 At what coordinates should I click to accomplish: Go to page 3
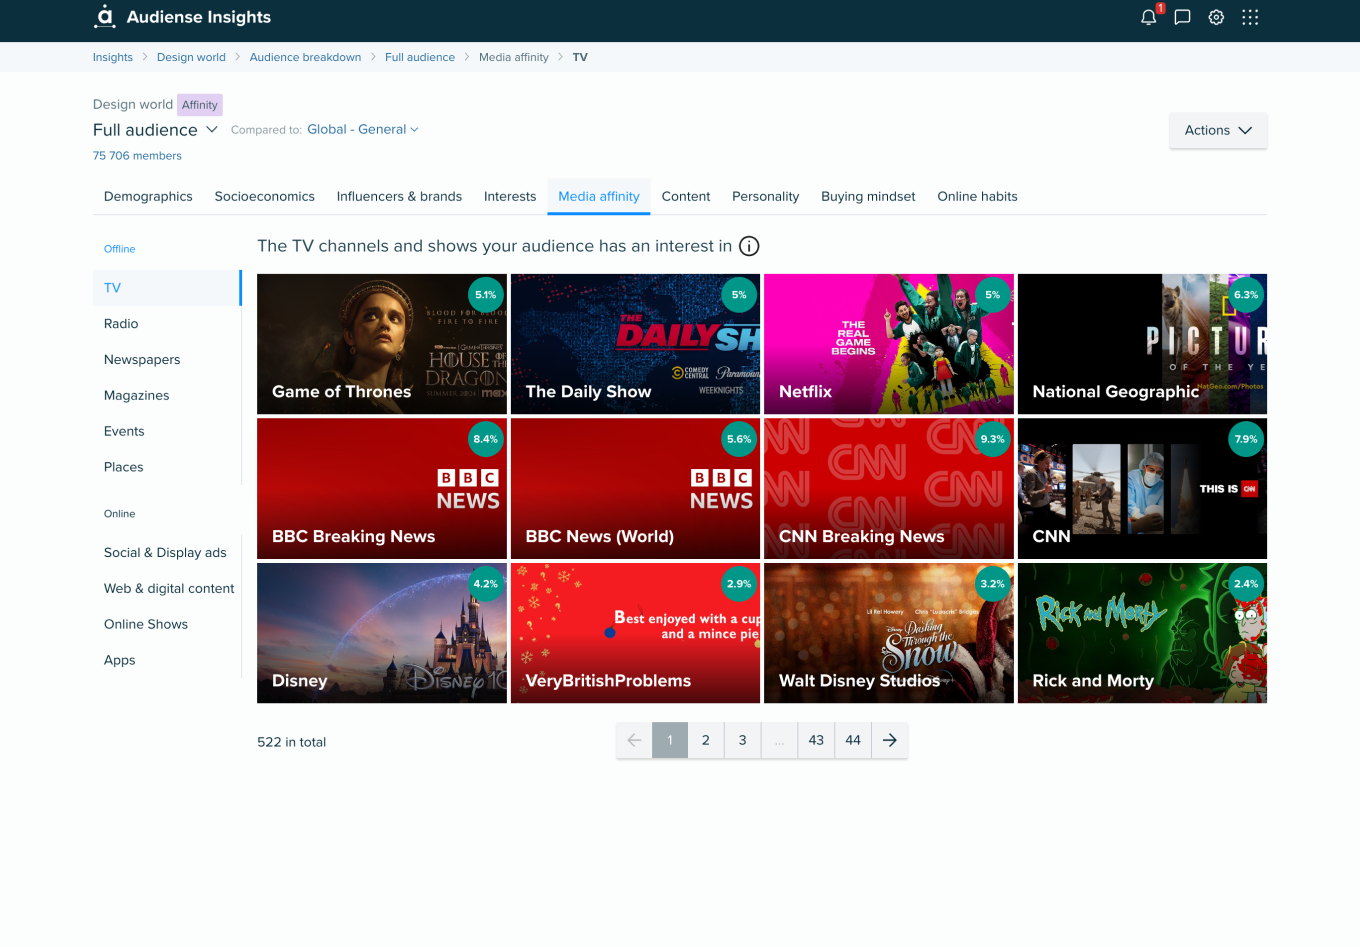[743, 740]
